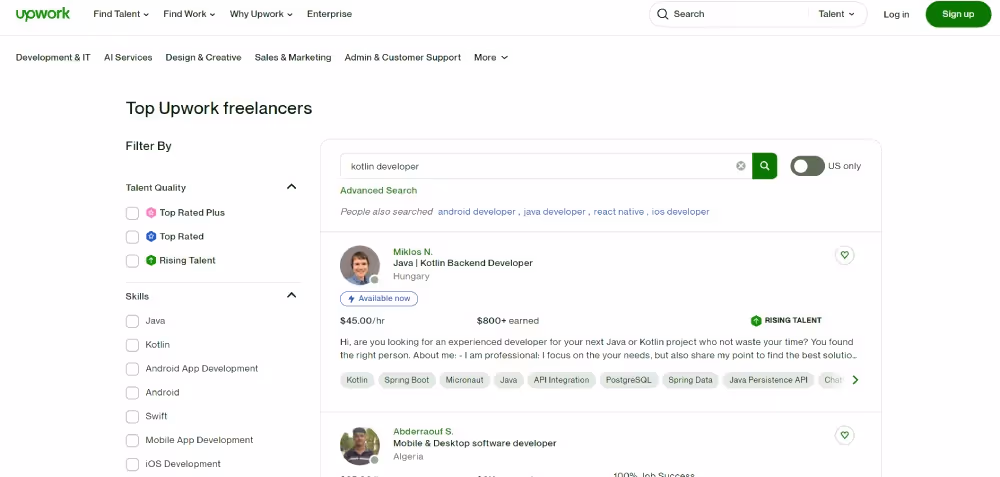Click the Spring Boot skill tag

[407, 380]
